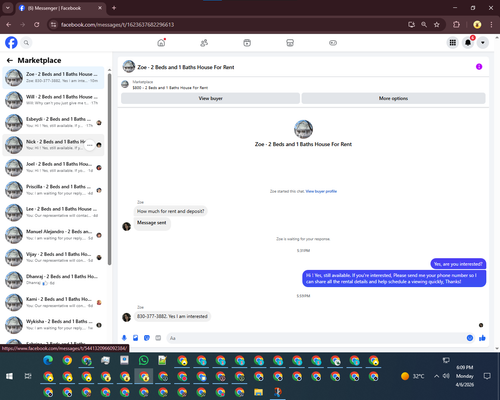
Task: Click the message text input field
Action: pyautogui.click(x=317, y=338)
